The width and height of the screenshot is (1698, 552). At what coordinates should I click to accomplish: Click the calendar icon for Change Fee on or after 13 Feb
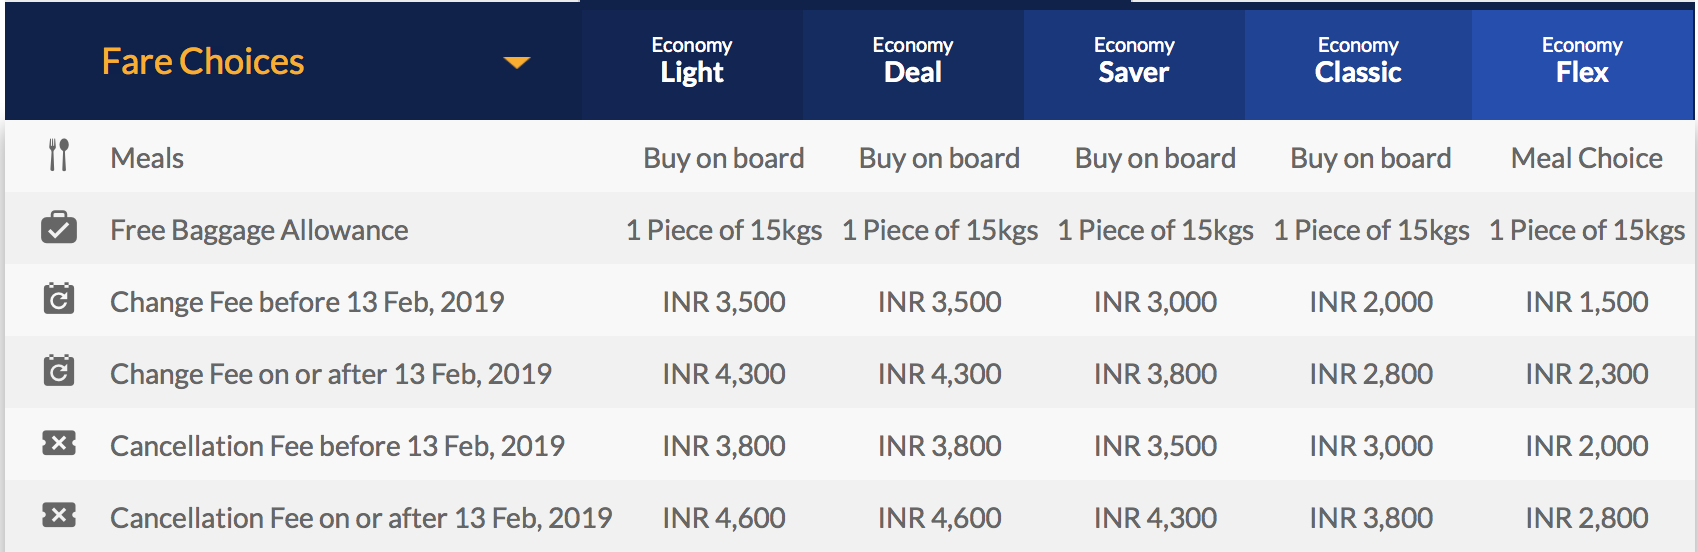click(x=59, y=370)
